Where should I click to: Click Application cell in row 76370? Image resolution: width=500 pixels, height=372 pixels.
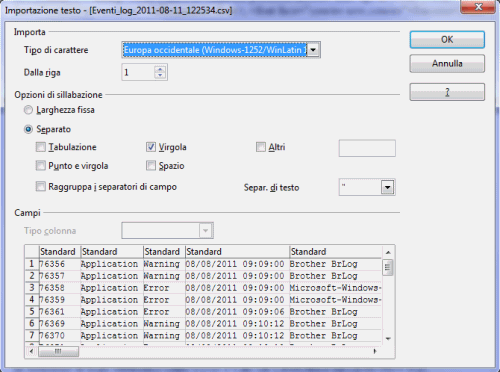coord(112,336)
